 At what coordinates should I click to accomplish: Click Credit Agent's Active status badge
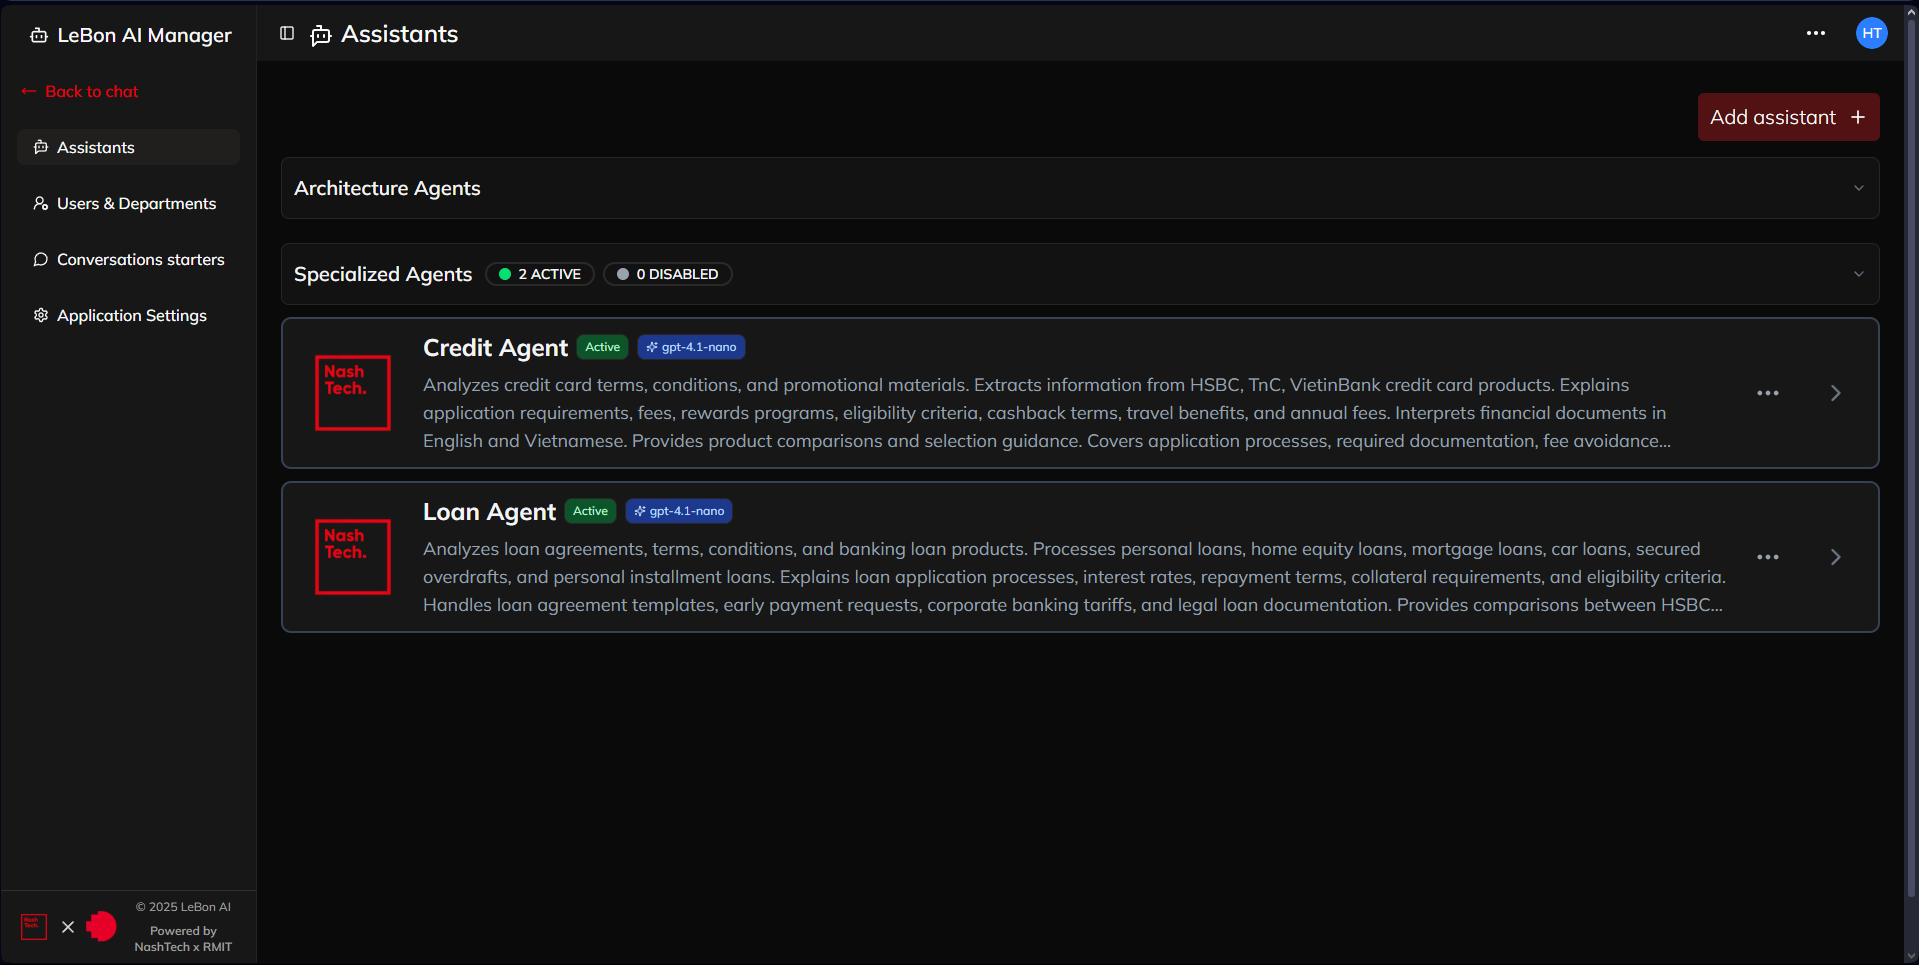pos(603,347)
